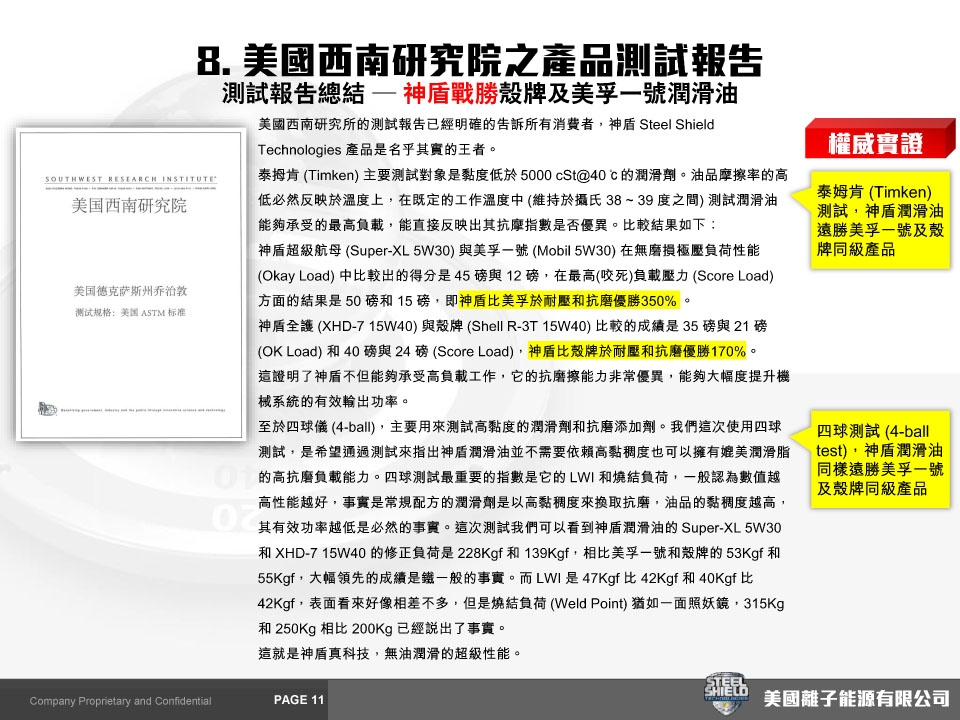Click the line starting 的高抗磨負載能力
Image resolution: width=960 pixels, height=720 pixels.
(x=519, y=477)
